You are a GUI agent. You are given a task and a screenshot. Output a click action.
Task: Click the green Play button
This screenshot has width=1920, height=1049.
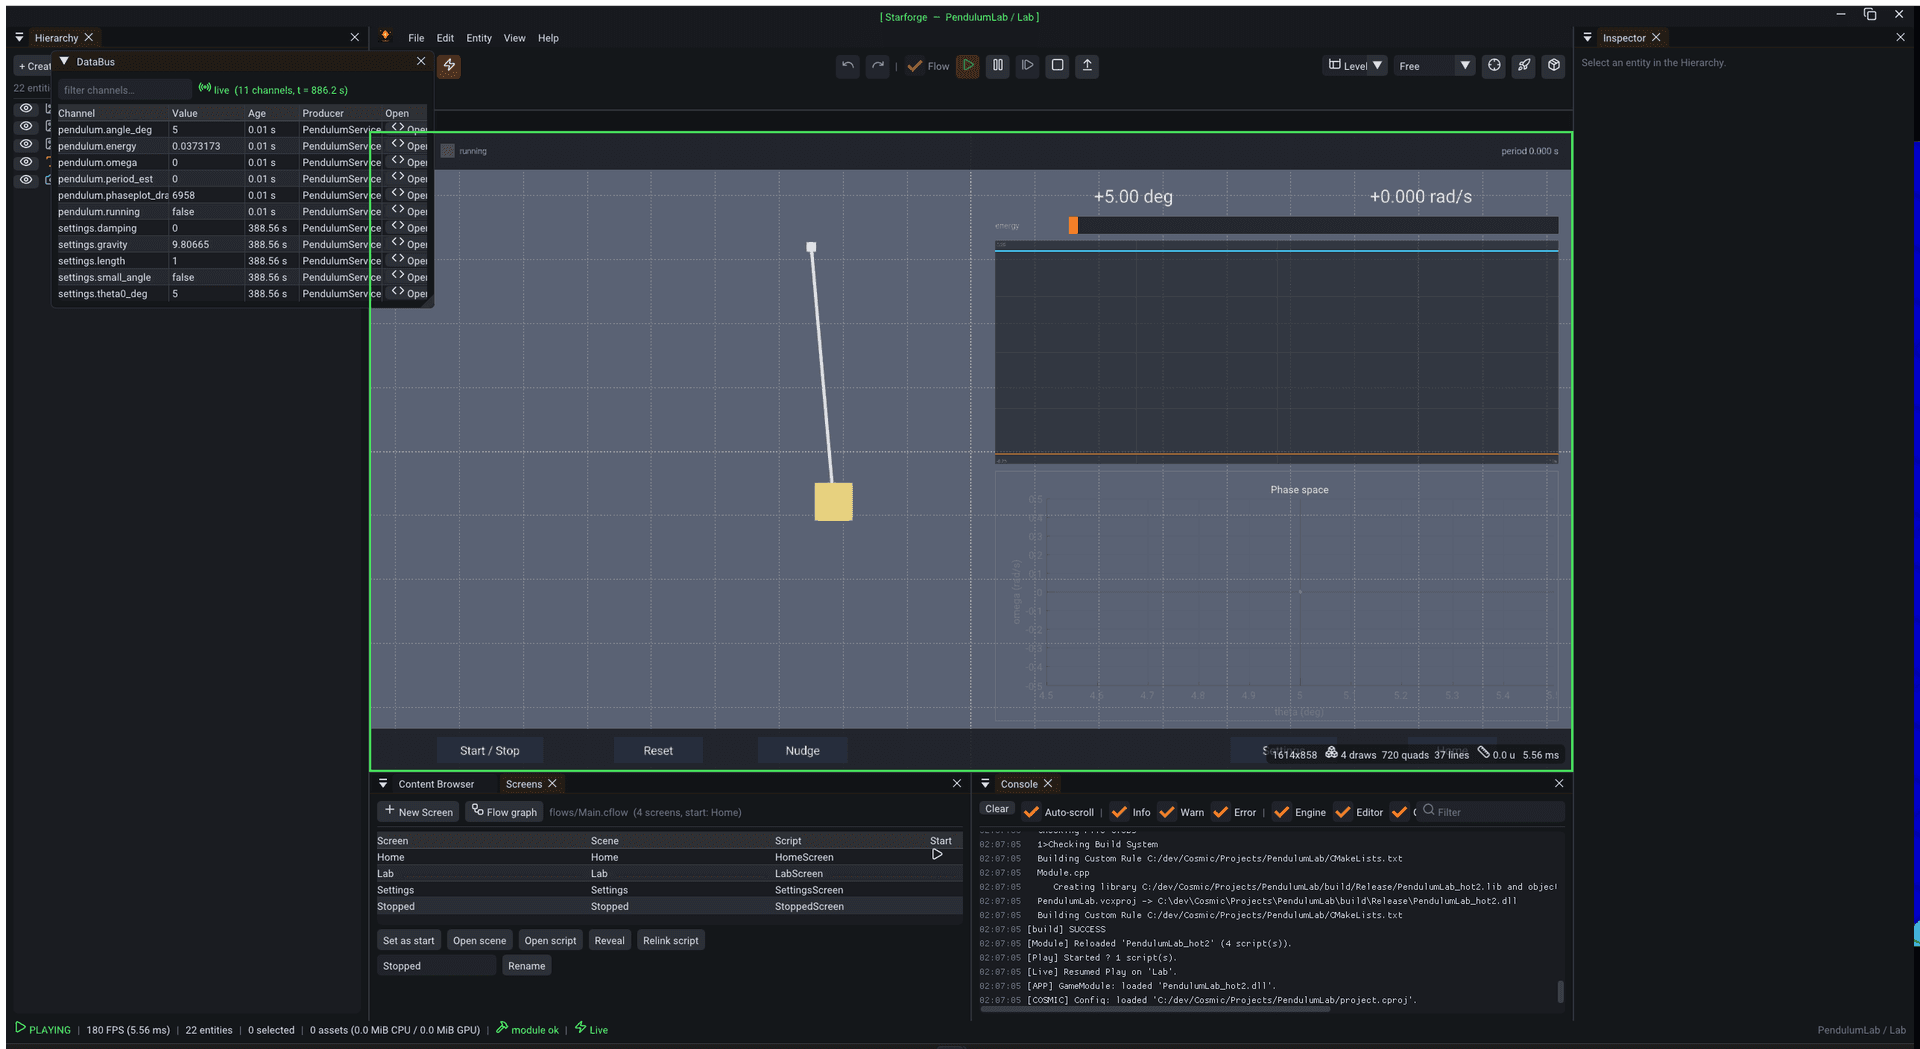coord(968,66)
